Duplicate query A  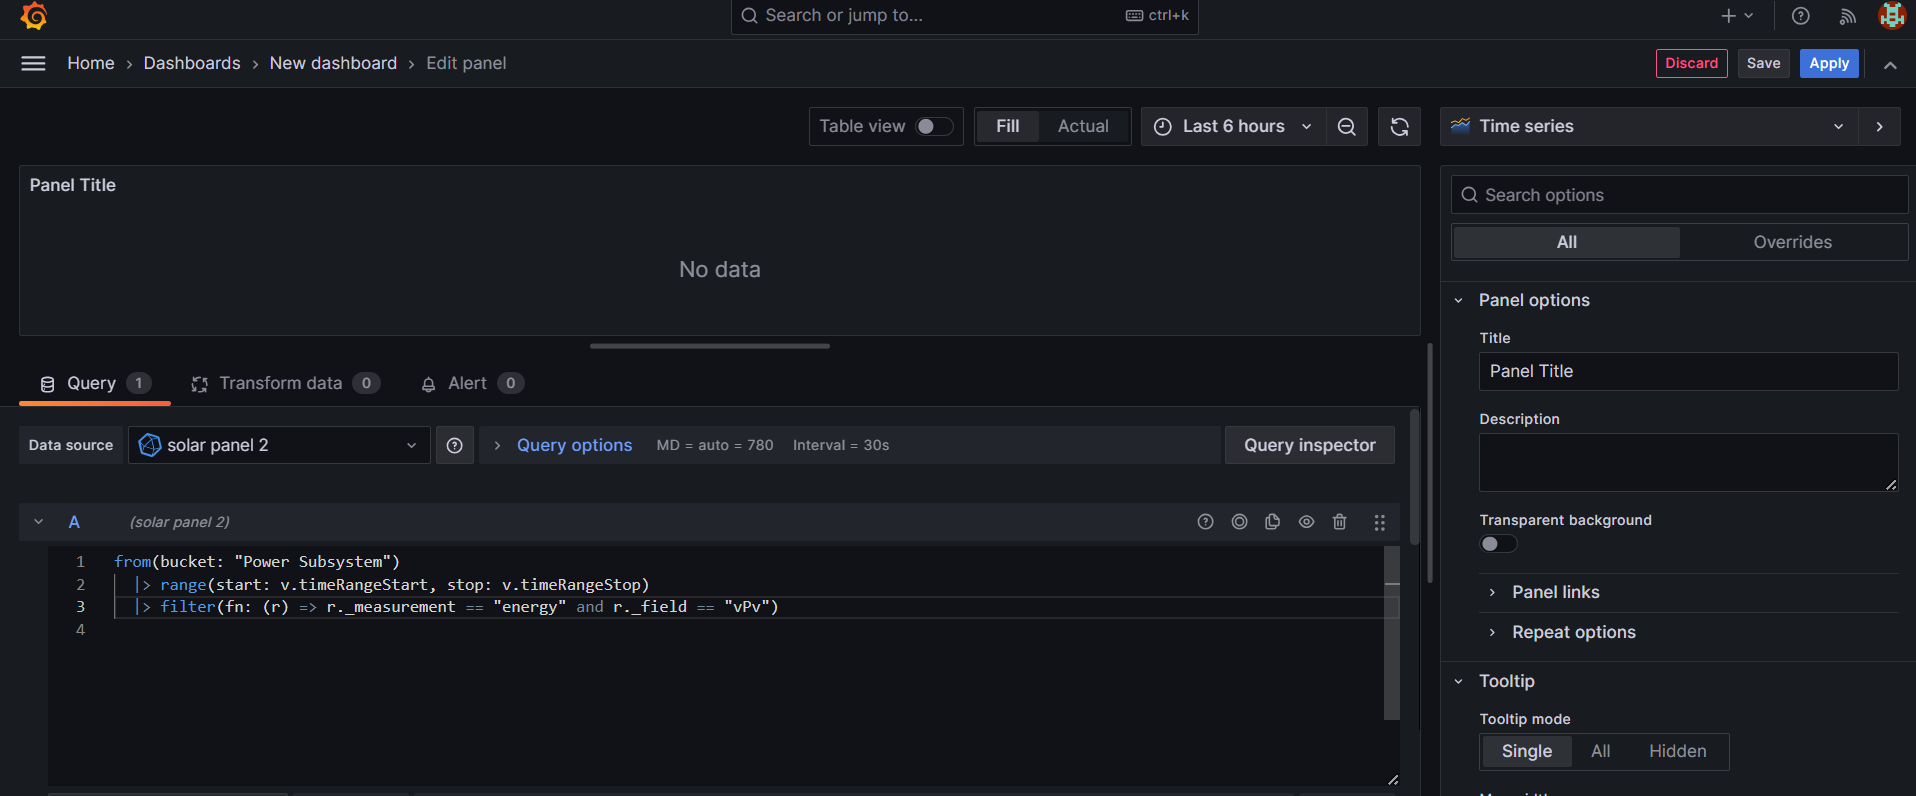[x=1272, y=522]
